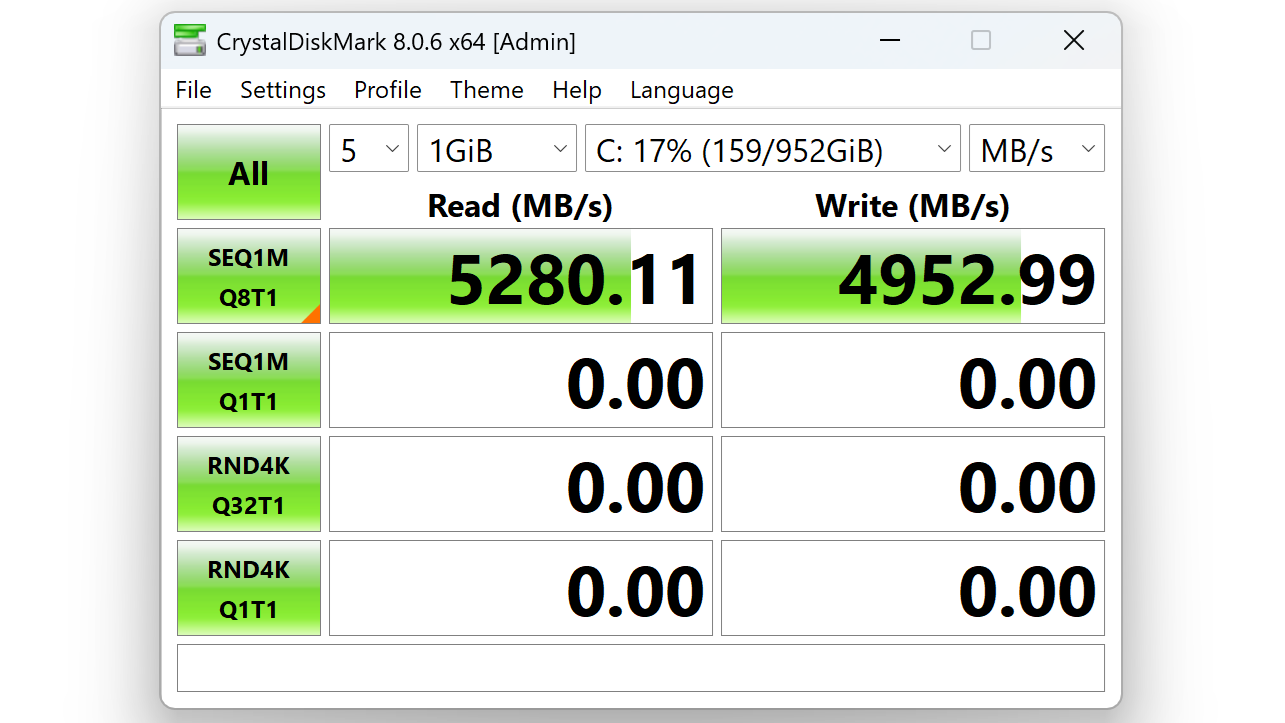Screen dimensions: 1285x723
Task: Expand the test count dropdown showing 5
Action: [369, 150]
